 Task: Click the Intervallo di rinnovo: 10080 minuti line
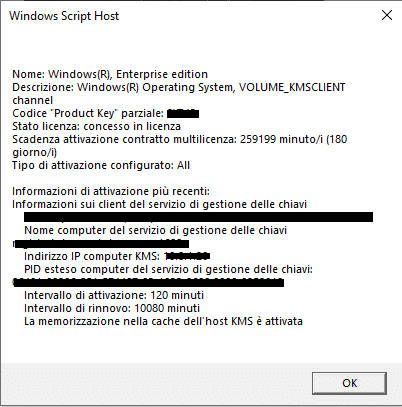click(x=112, y=308)
